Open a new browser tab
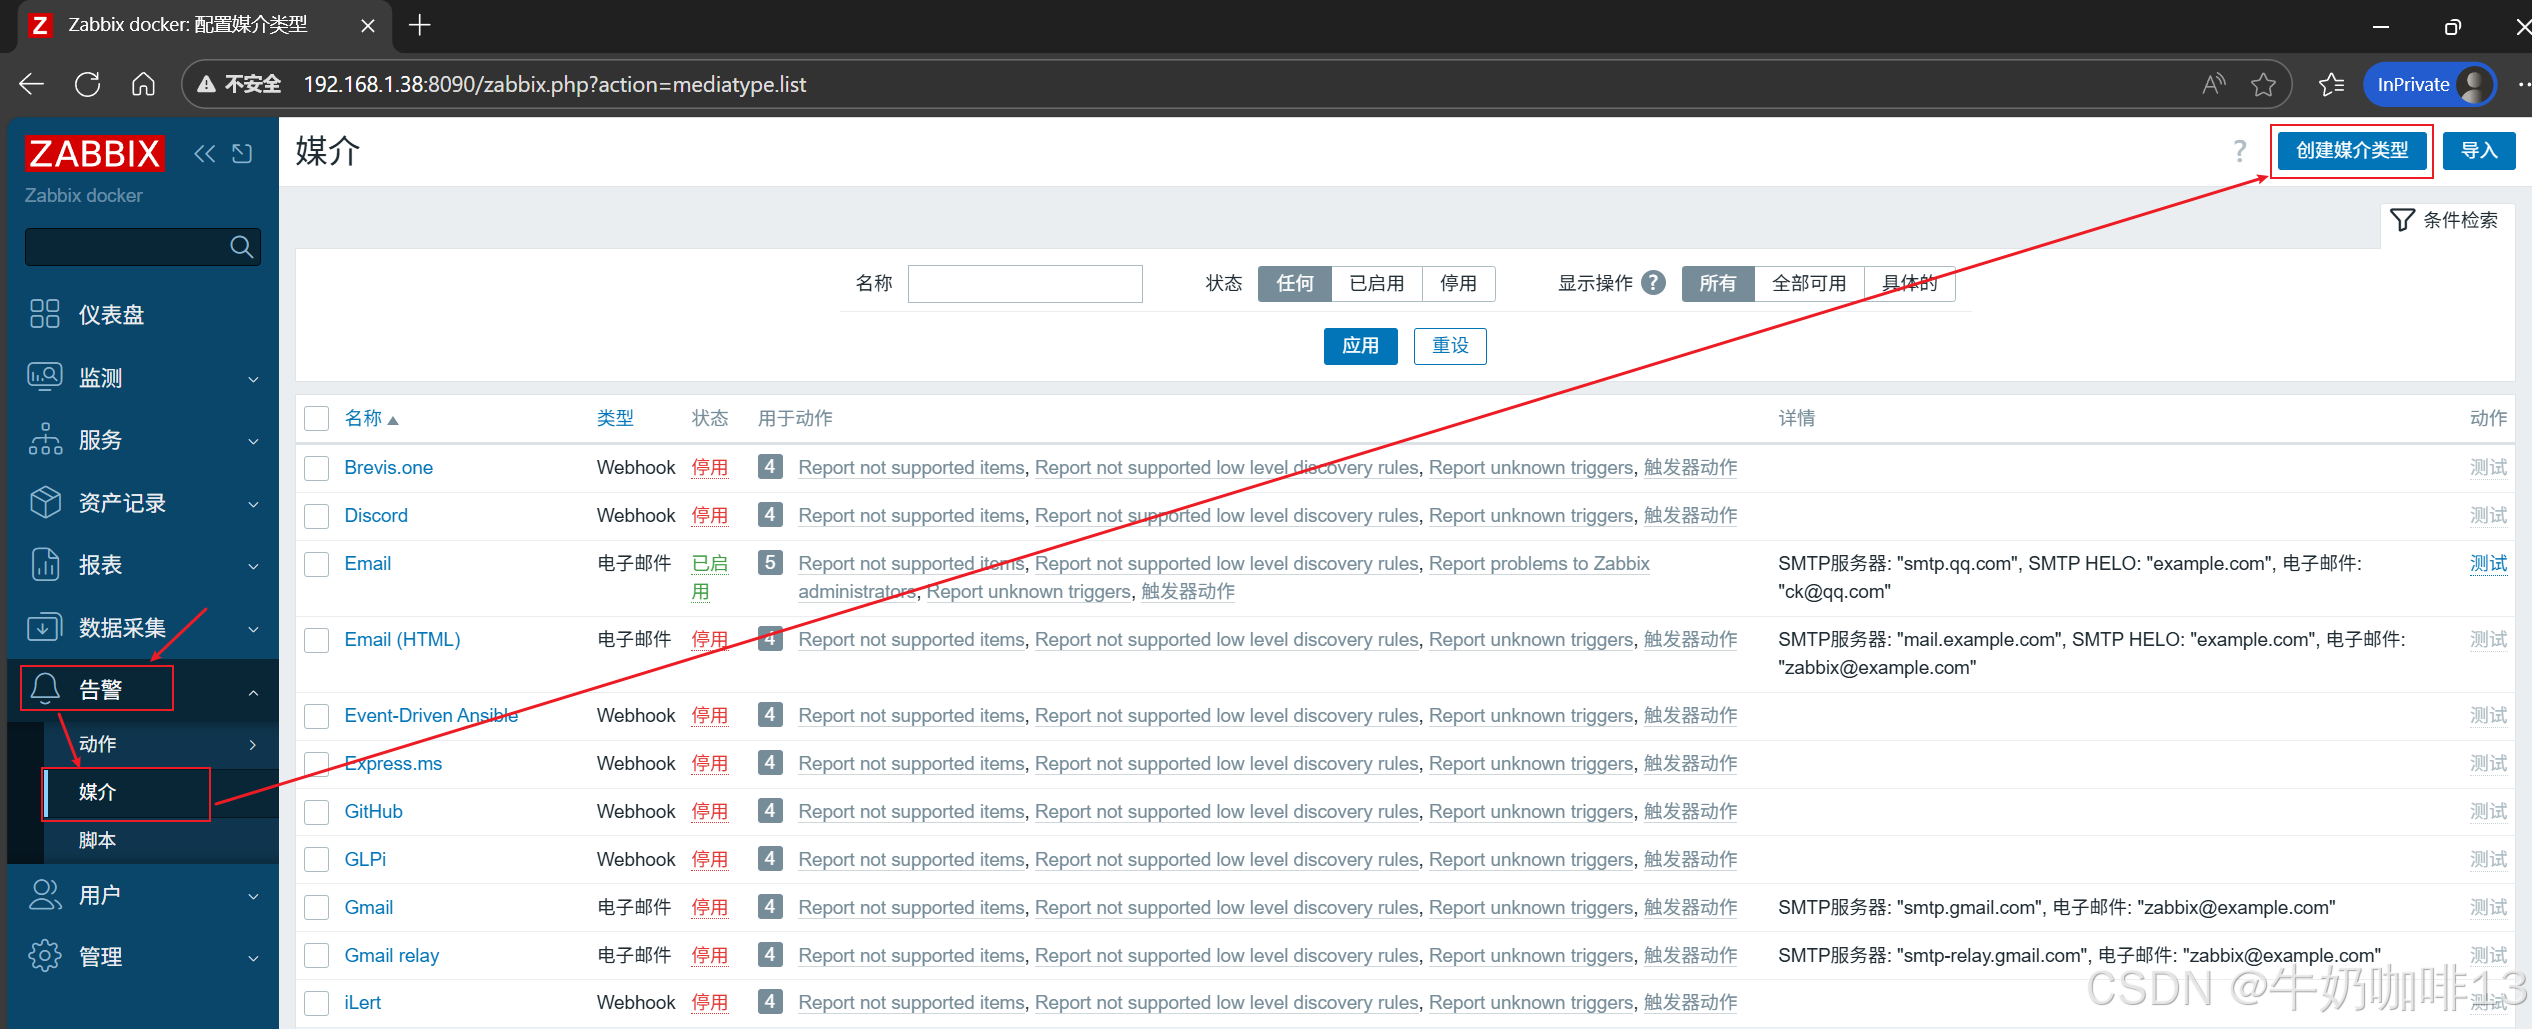Screen dimensions: 2532x1029 [x=420, y=26]
